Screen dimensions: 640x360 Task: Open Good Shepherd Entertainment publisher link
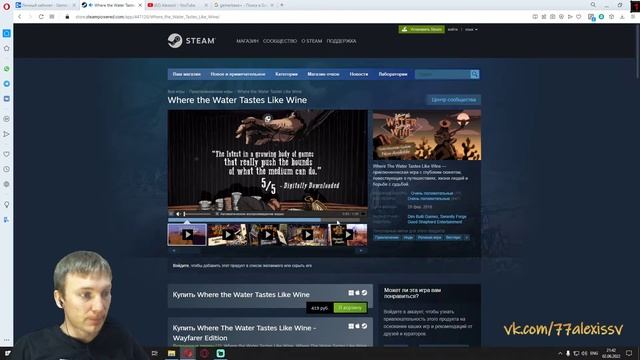click(435, 222)
